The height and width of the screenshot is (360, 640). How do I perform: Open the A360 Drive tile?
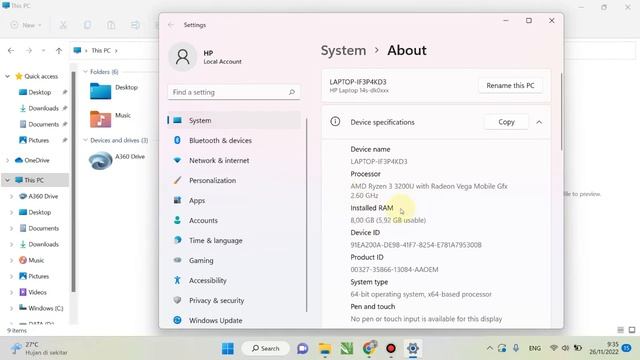coord(117,160)
